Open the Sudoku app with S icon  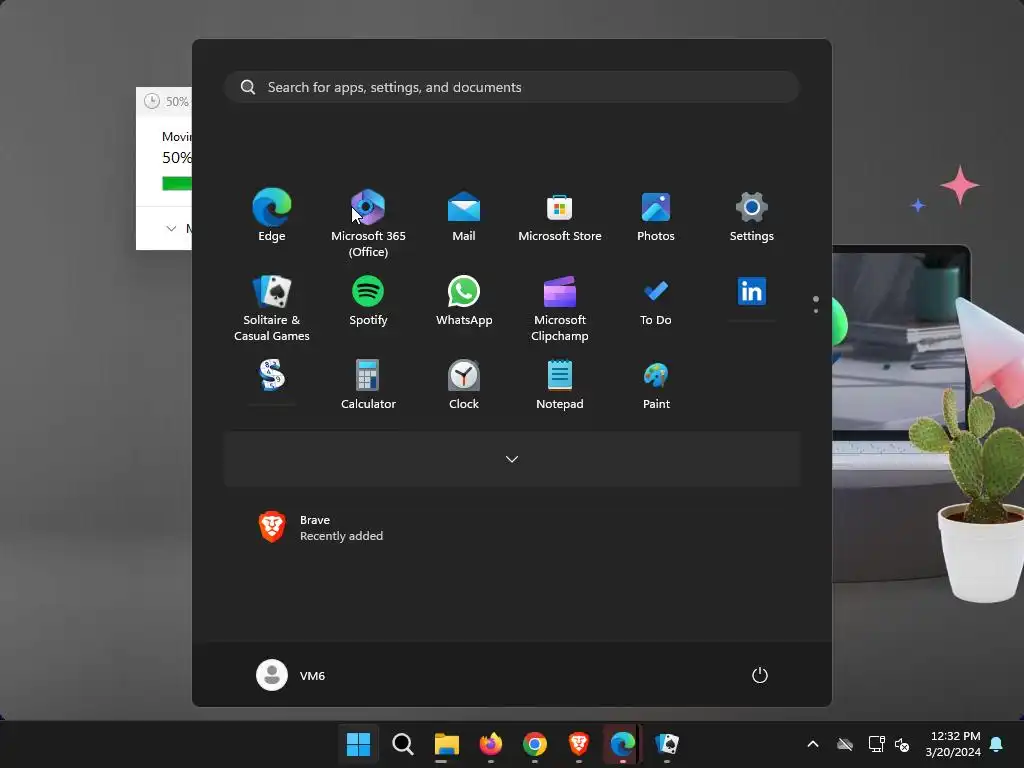coord(272,376)
